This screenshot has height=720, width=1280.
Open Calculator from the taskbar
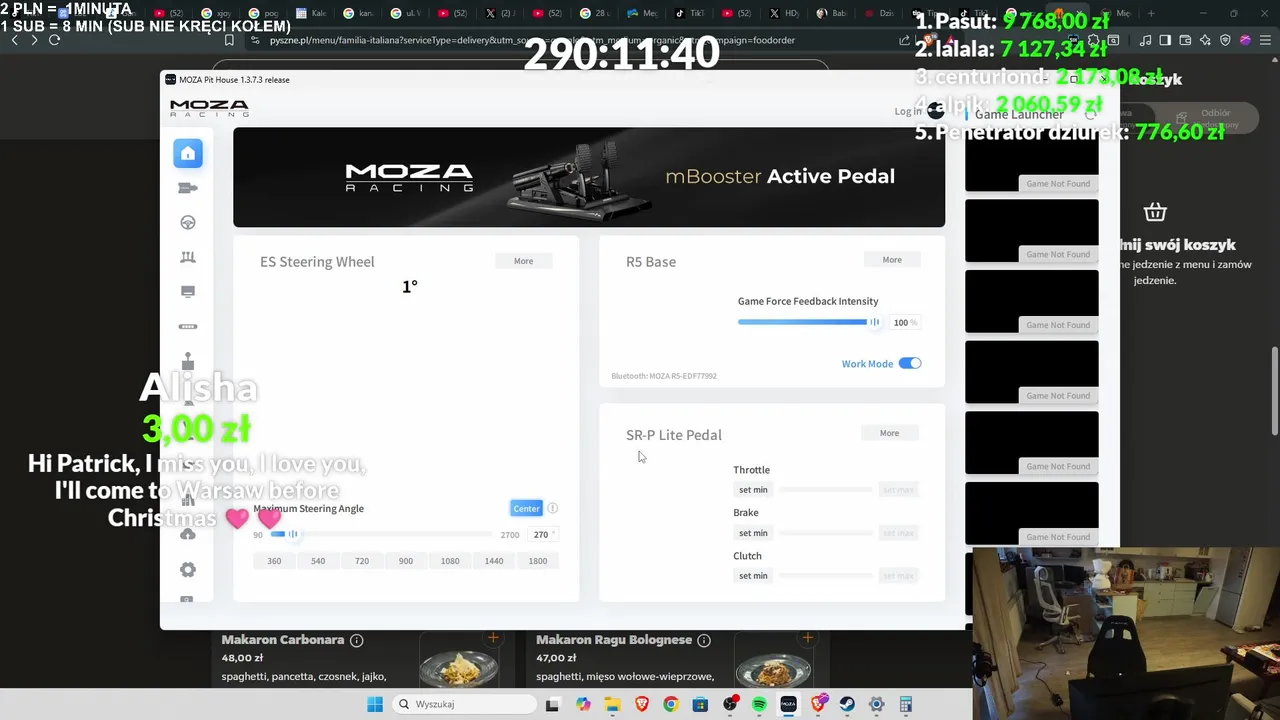906,704
